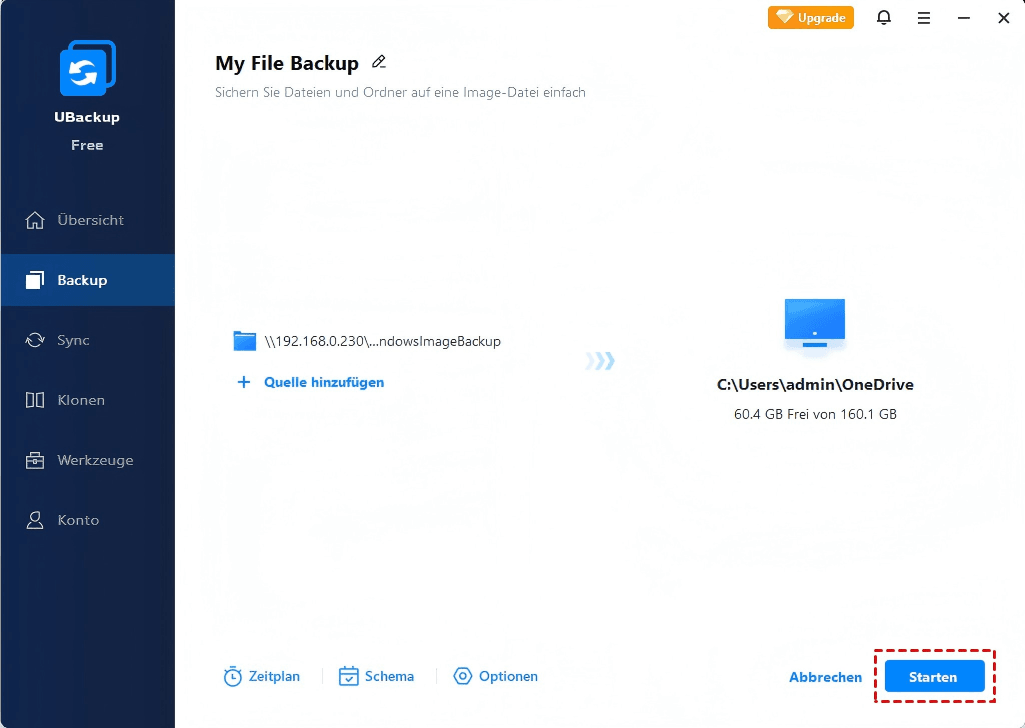Click the orange Upgrade button
1025x728 pixels.
(x=811, y=18)
